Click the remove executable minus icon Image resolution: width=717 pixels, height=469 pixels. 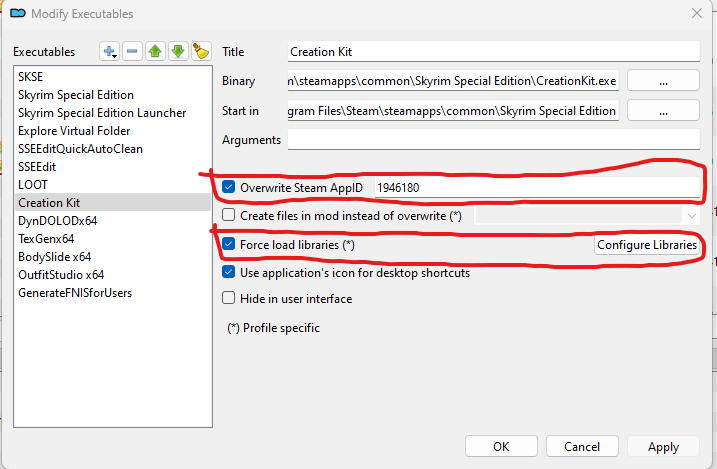click(x=133, y=51)
